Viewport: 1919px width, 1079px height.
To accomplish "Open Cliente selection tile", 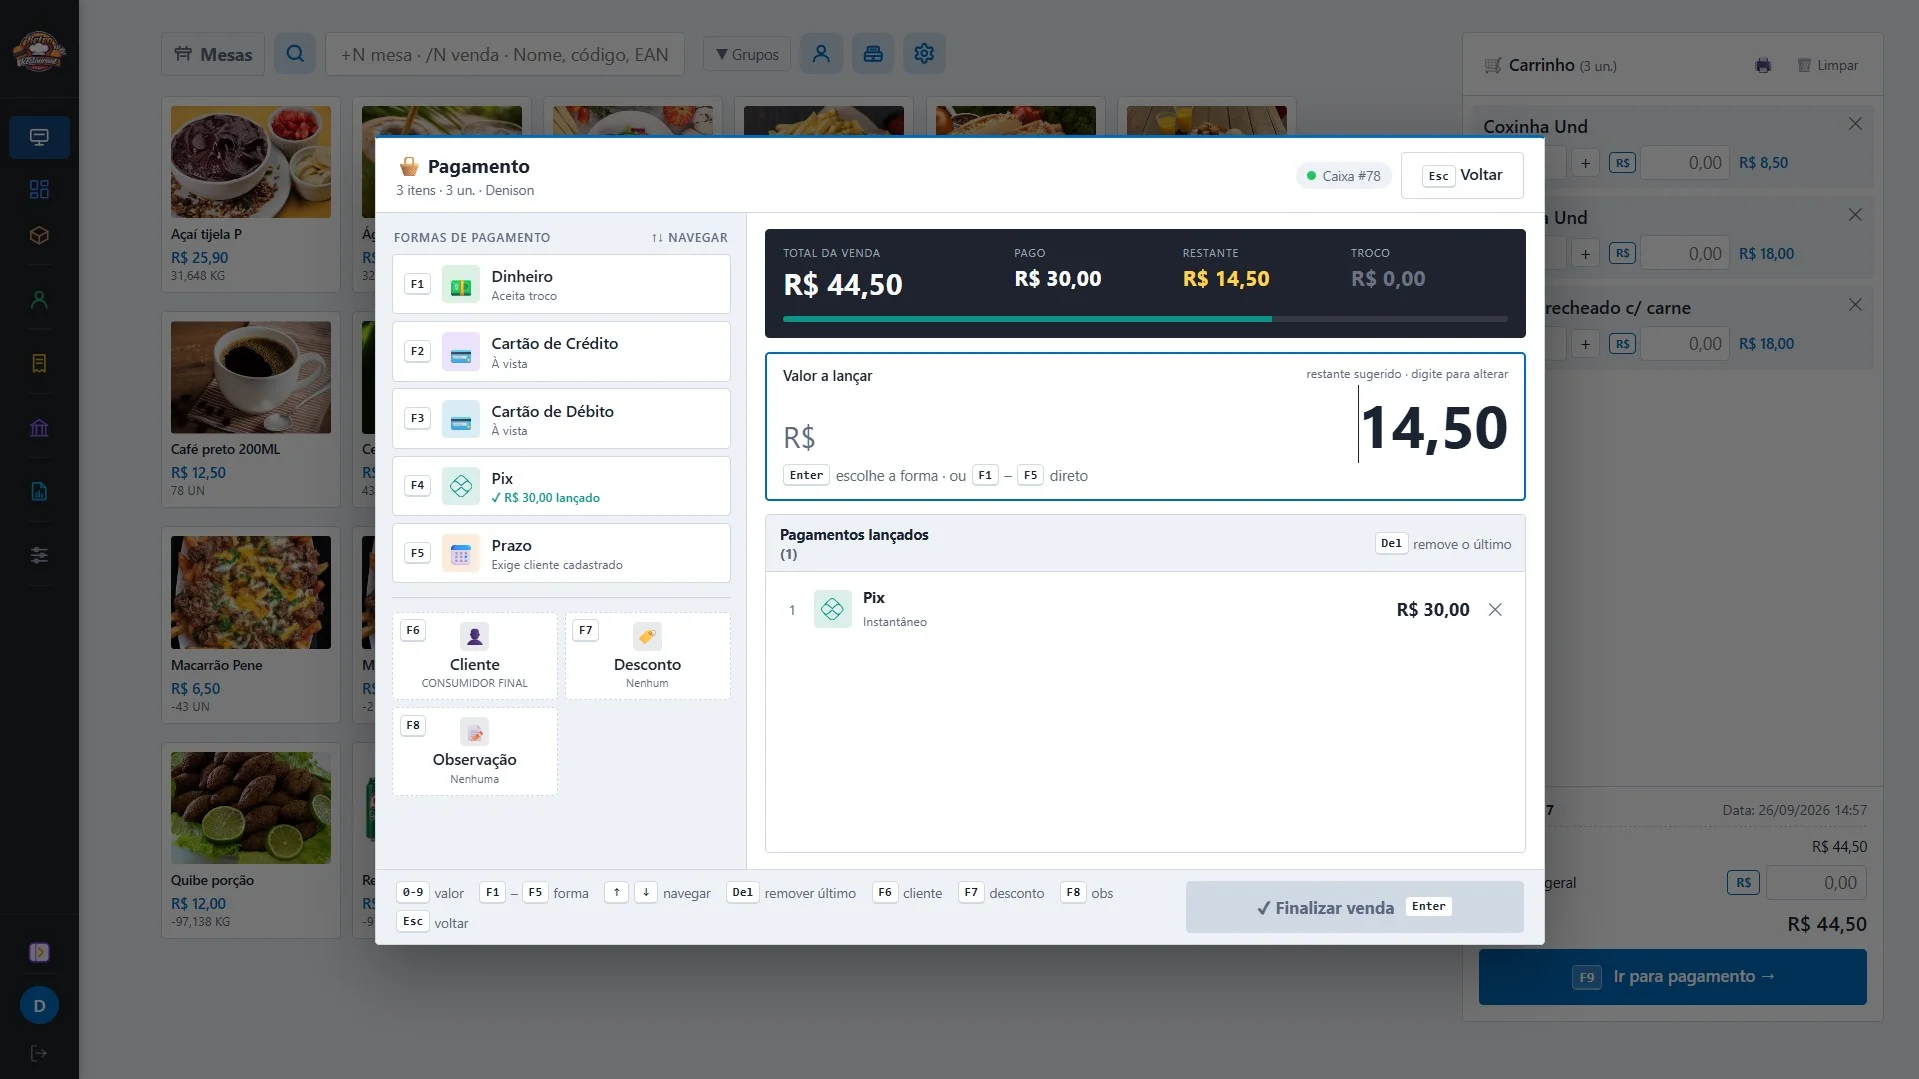I will (475, 656).
